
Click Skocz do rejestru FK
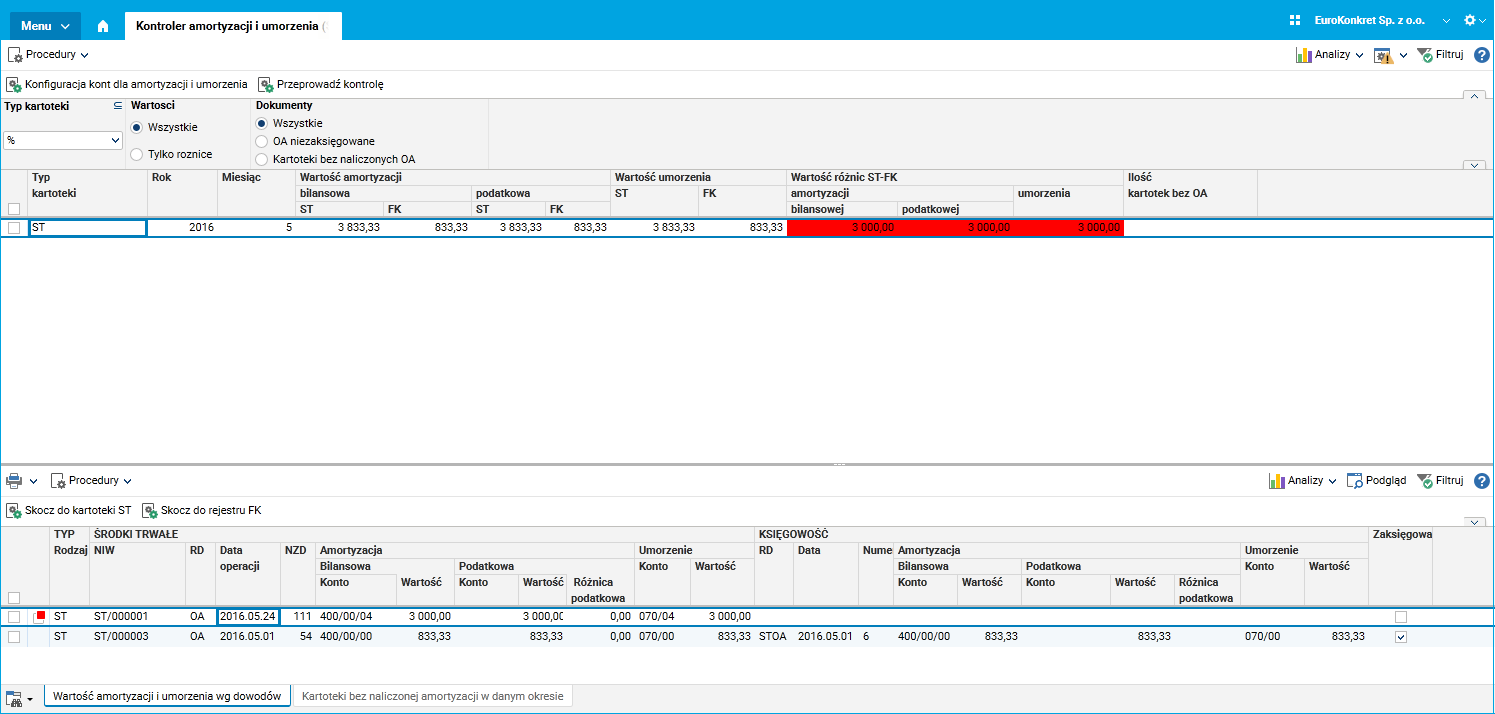[202, 510]
